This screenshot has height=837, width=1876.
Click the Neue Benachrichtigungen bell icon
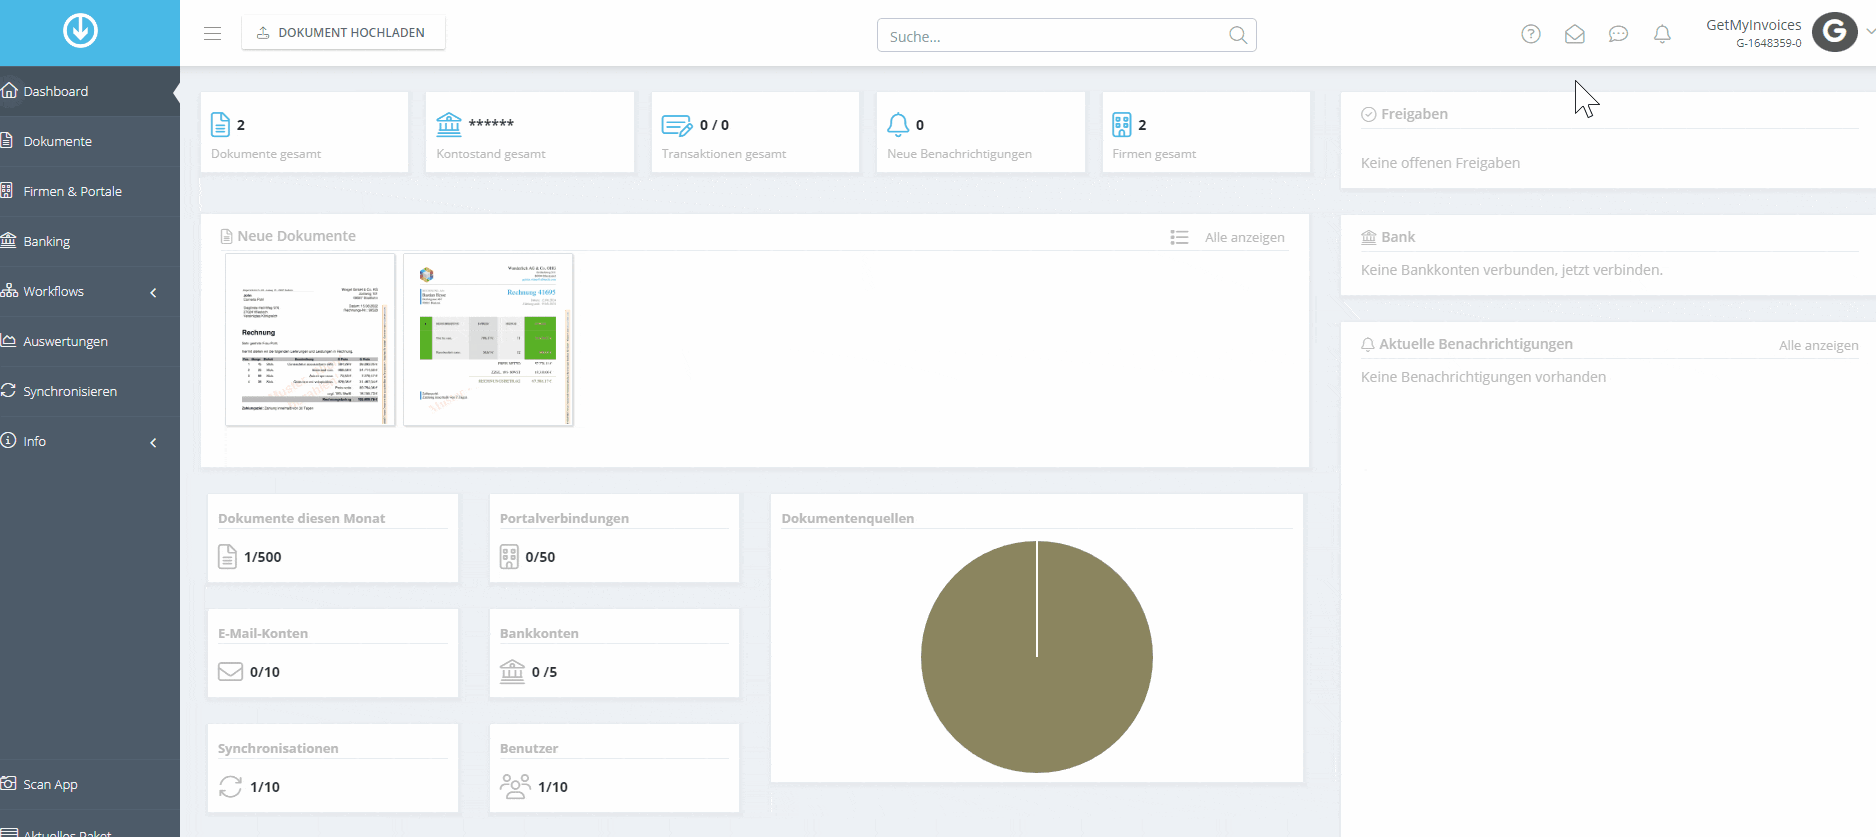(x=898, y=124)
